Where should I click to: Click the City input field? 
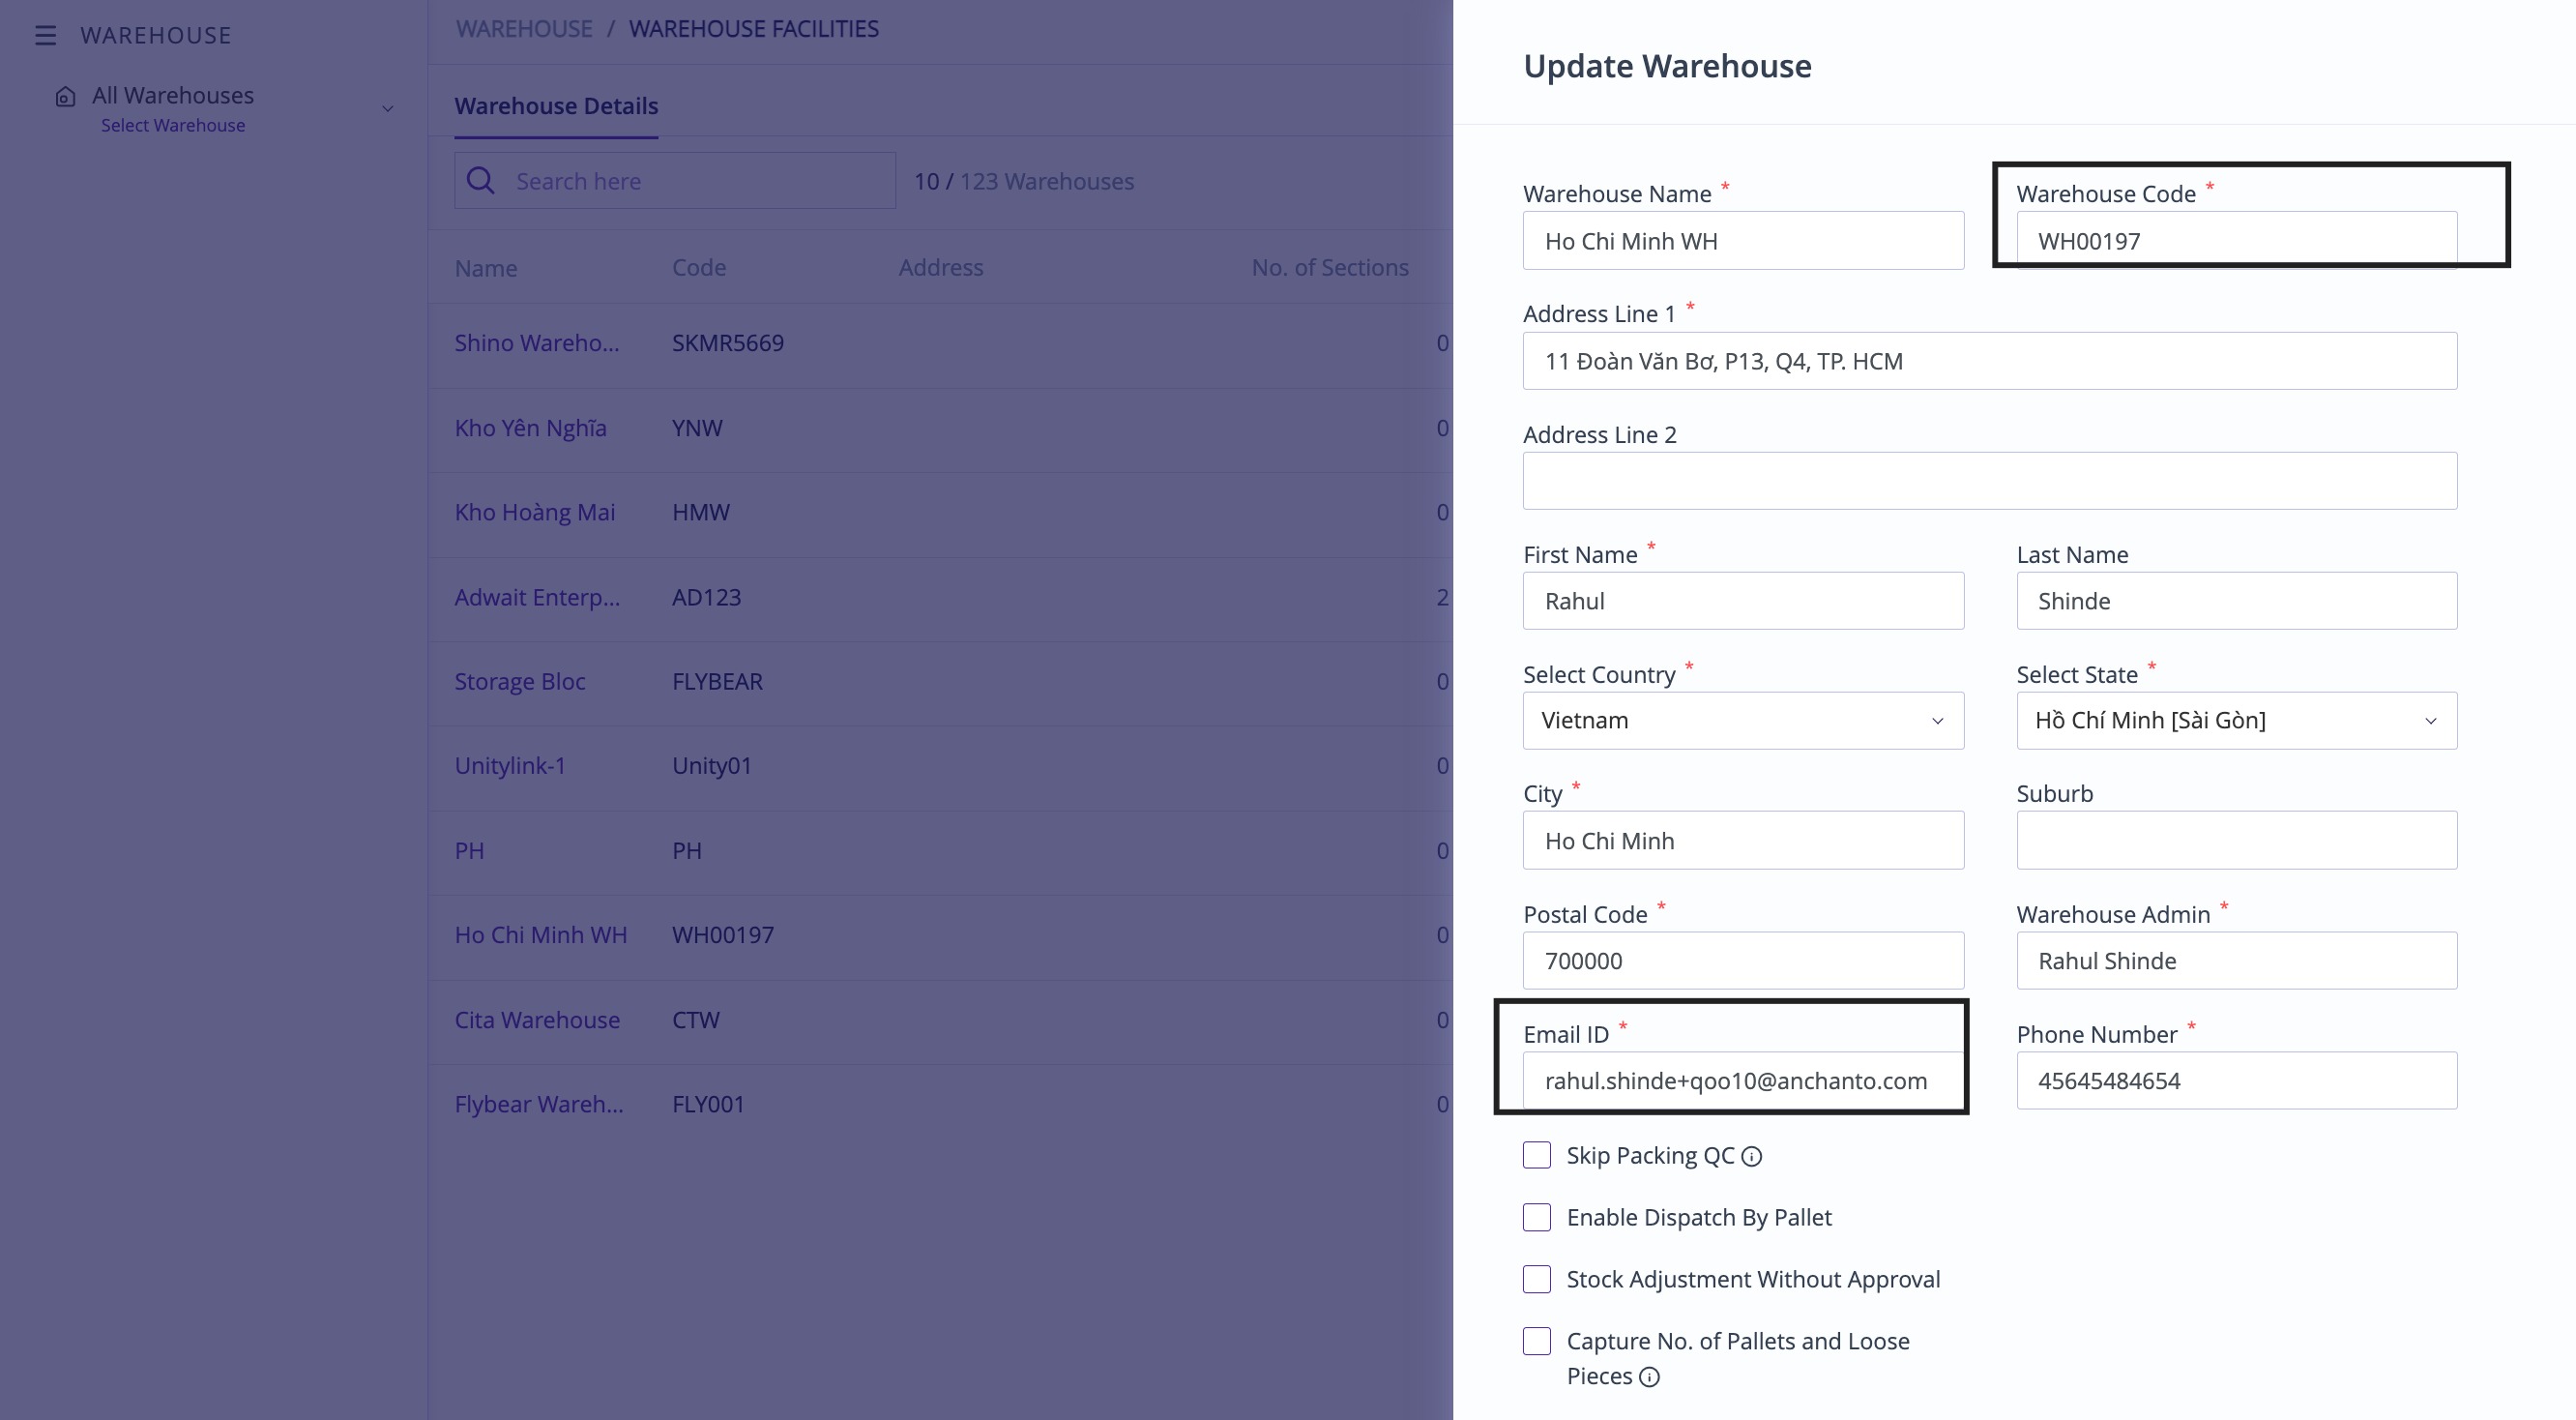(x=1743, y=841)
